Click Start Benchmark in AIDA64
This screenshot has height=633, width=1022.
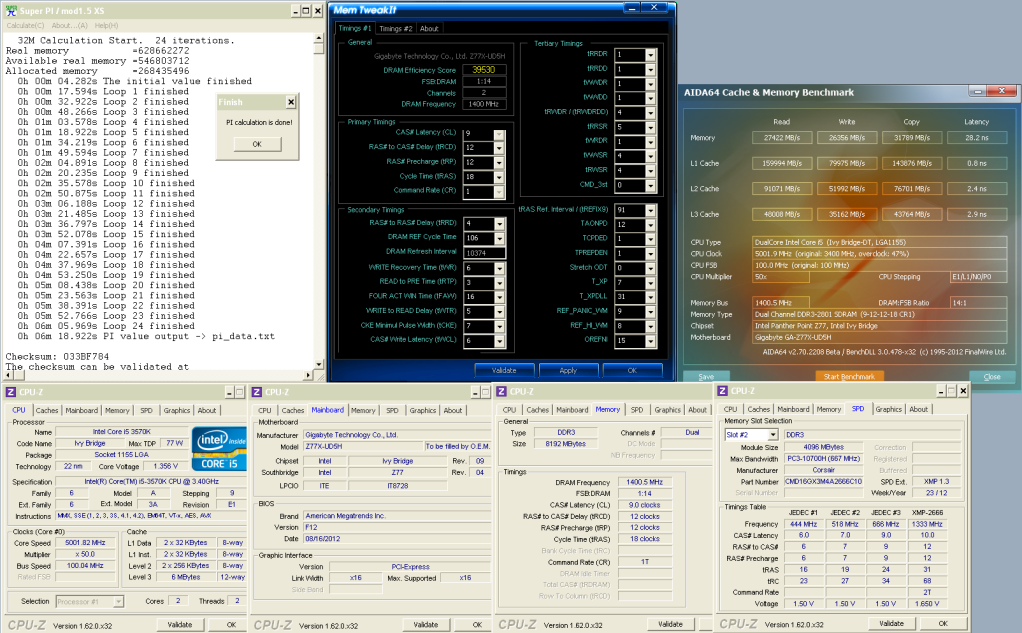coord(849,377)
